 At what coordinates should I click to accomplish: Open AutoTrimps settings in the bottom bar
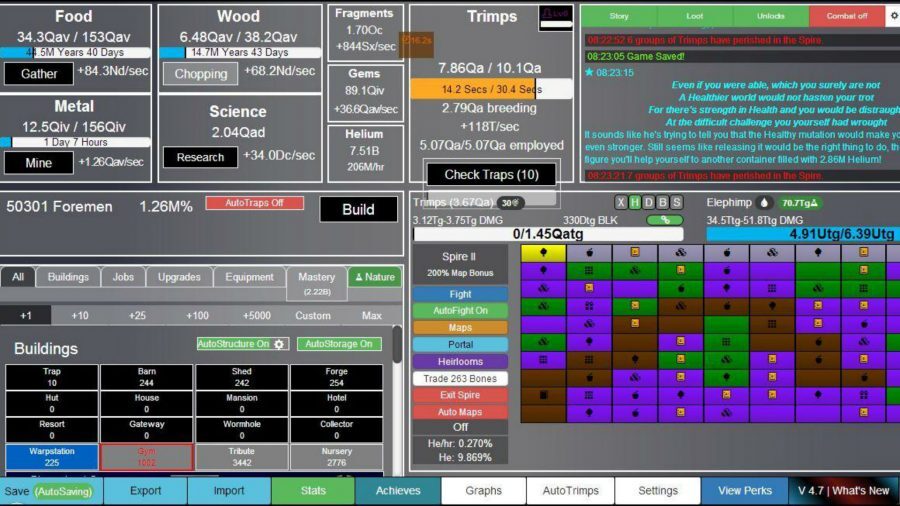[571, 491]
